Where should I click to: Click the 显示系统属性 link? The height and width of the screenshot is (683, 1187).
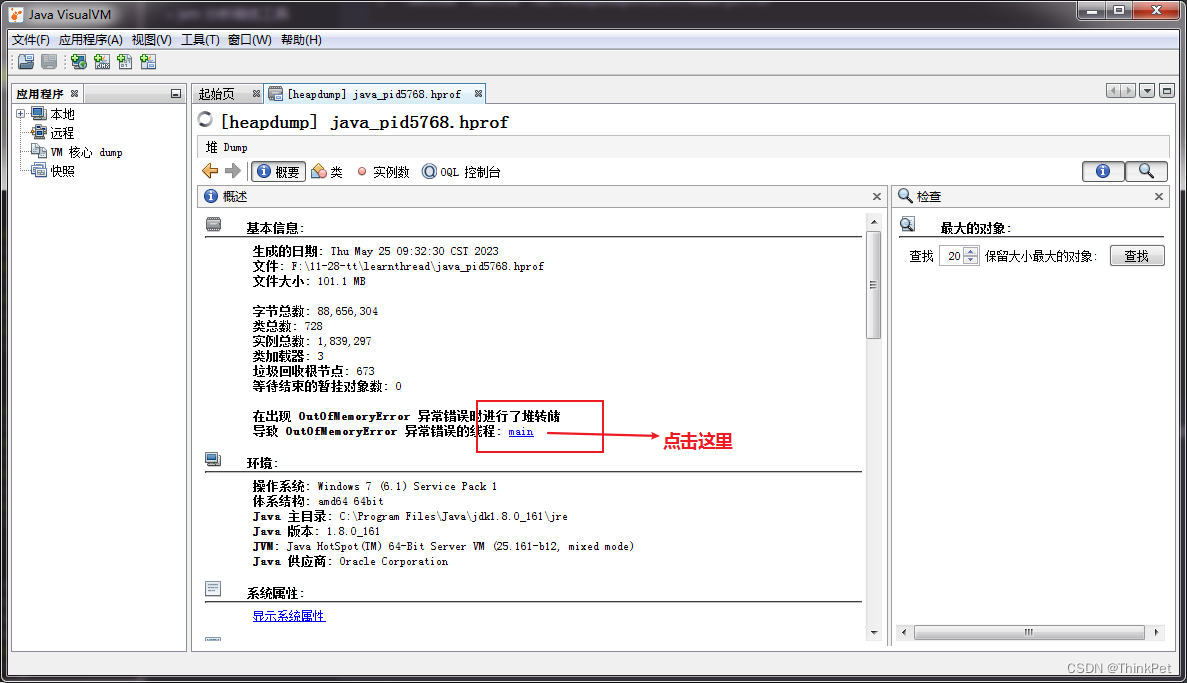click(288, 616)
